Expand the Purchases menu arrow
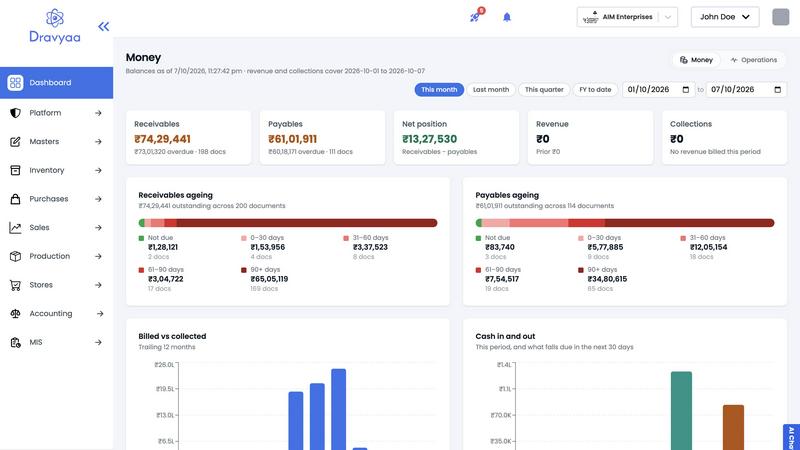The image size is (800, 450). (x=98, y=199)
